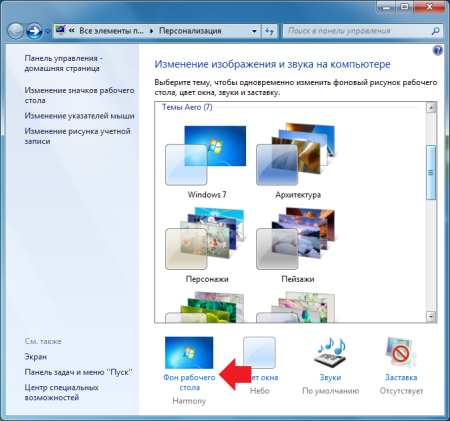
Task: Open the Звуки sounds icon
Action: pos(330,353)
